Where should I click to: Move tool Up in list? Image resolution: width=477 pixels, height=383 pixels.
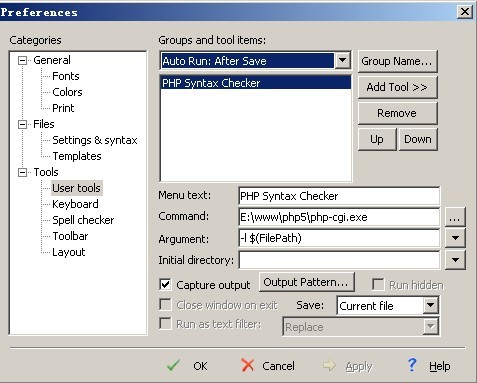tap(377, 139)
